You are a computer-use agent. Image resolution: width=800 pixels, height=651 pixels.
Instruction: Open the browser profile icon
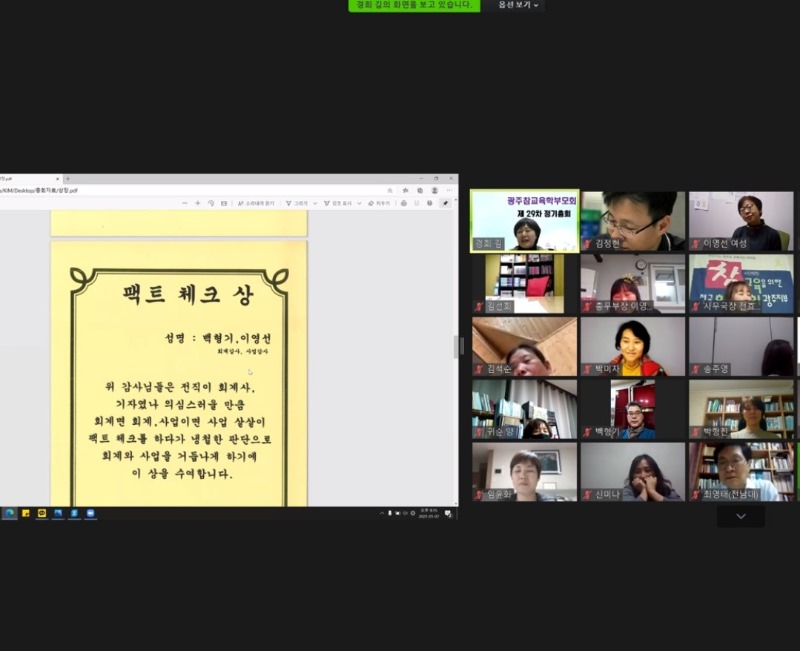pos(435,190)
